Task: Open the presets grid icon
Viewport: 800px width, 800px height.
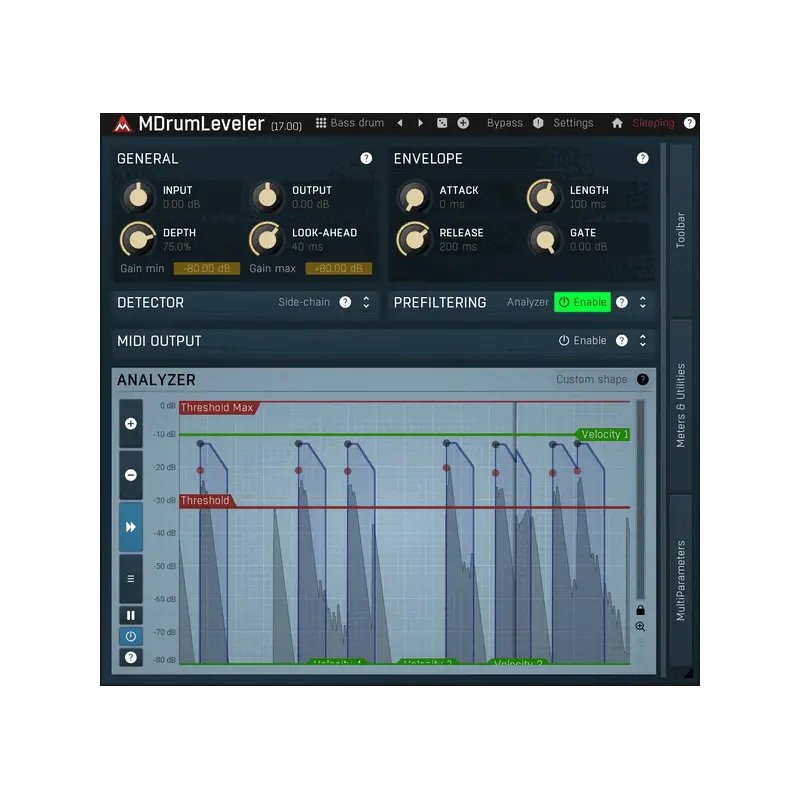Action: click(x=321, y=123)
